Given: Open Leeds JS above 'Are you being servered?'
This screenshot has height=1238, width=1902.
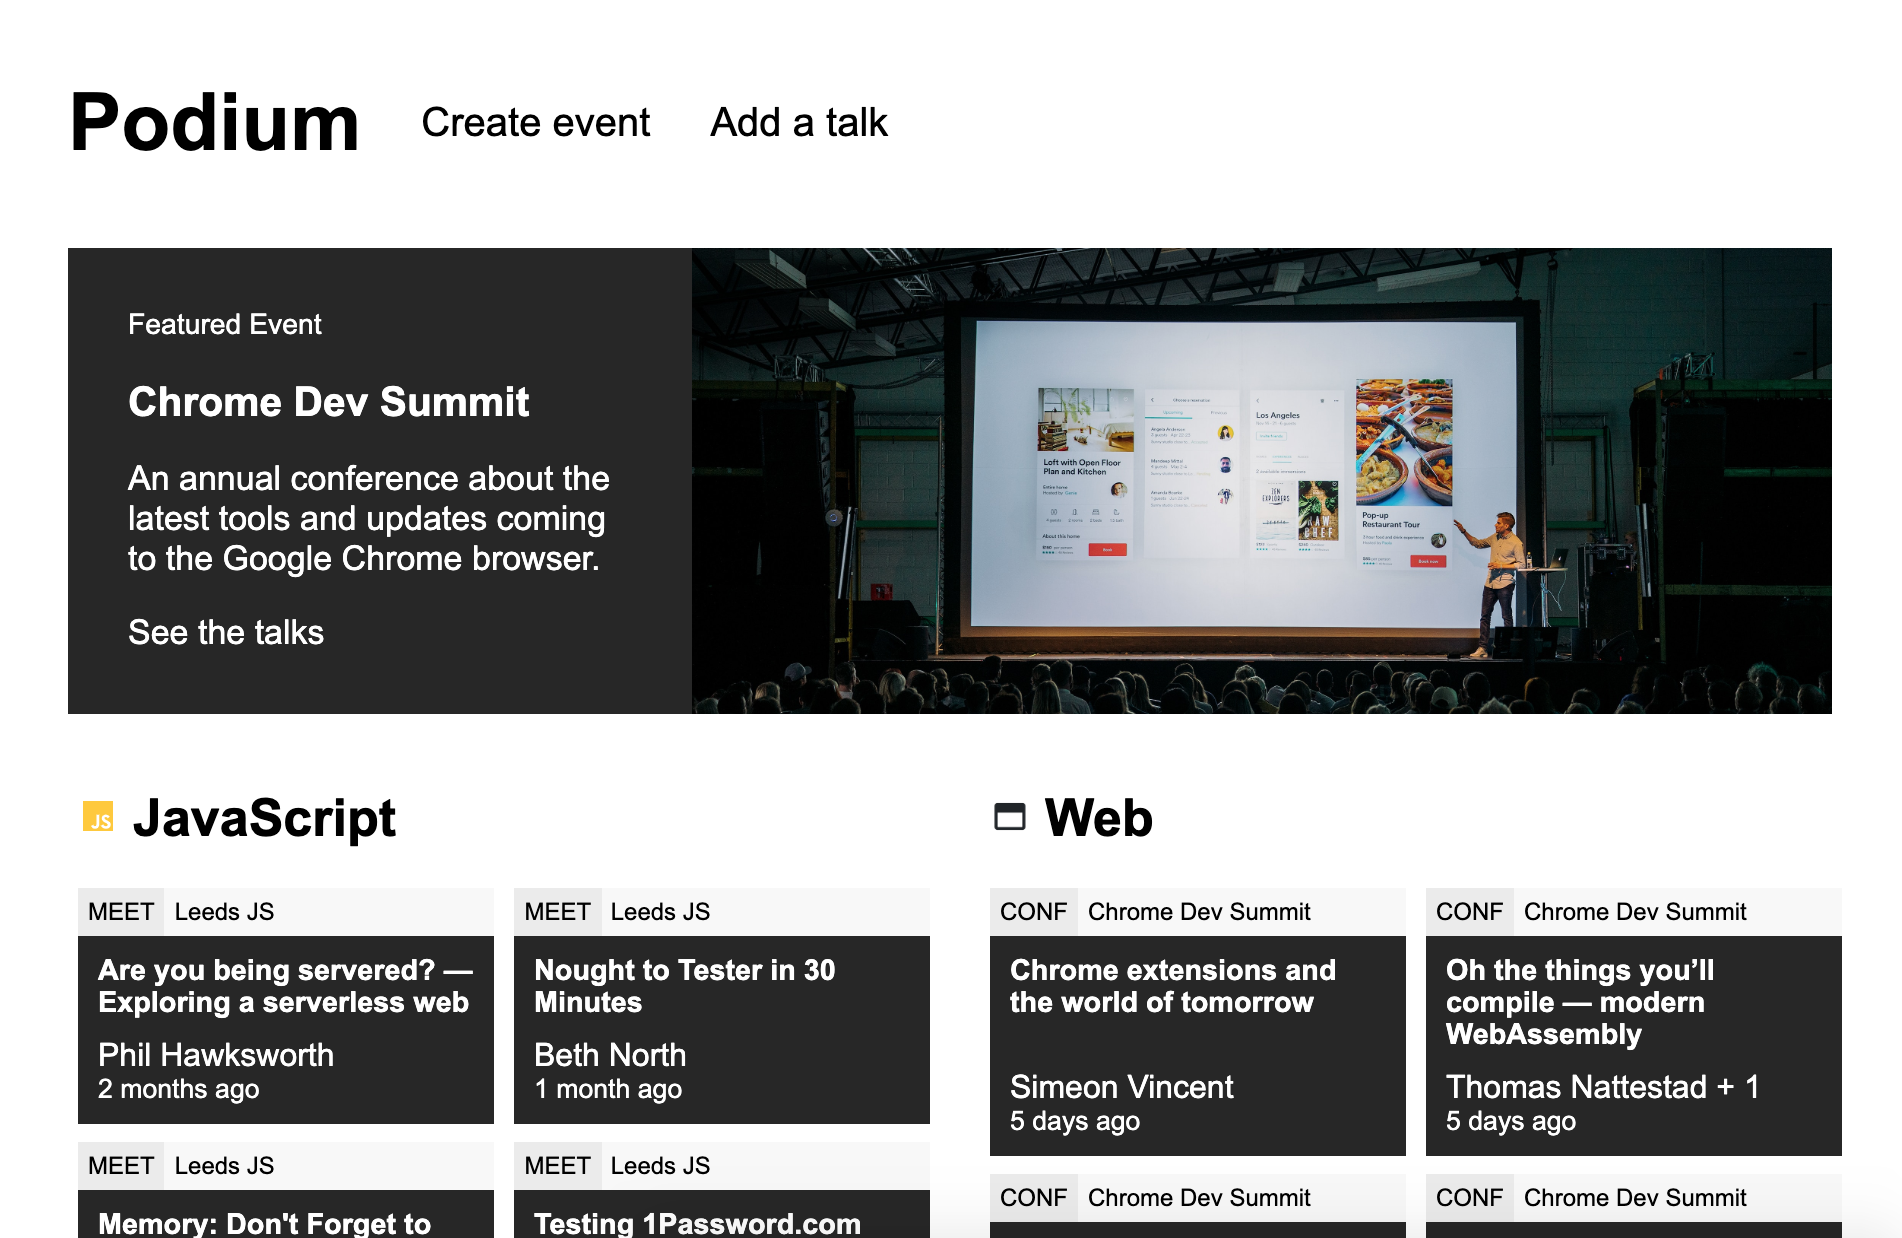Looking at the screenshot, I should pyautogui.click(x=224, y=912).
